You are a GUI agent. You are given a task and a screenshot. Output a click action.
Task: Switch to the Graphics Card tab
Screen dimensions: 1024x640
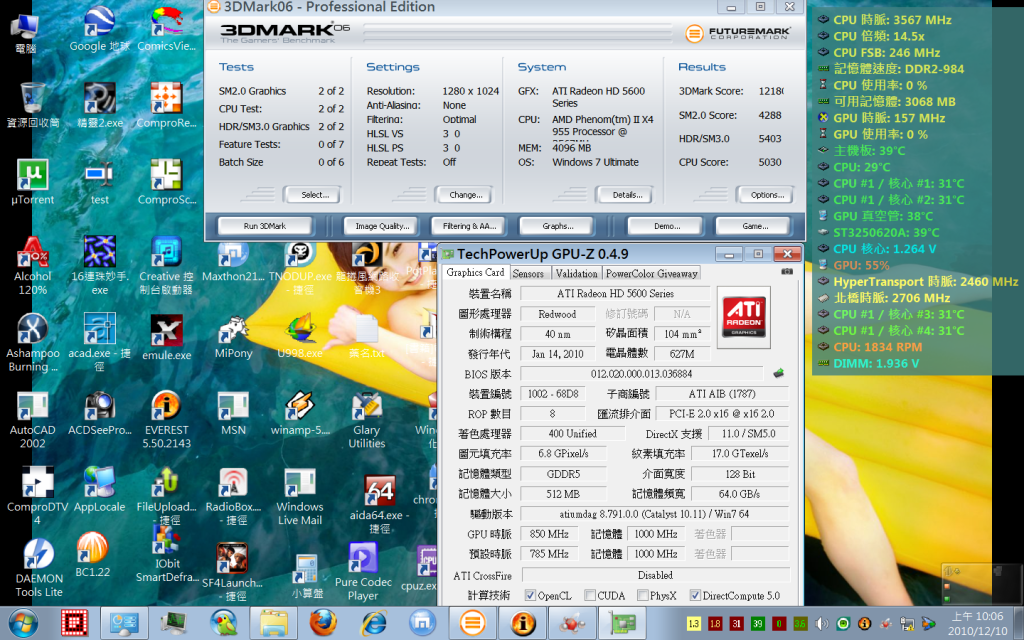(475, 272)
